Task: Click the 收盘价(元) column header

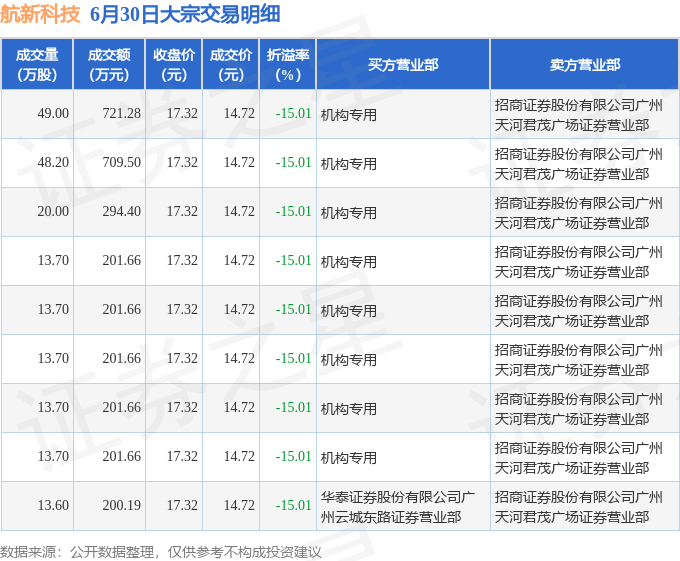Action: 174,64
